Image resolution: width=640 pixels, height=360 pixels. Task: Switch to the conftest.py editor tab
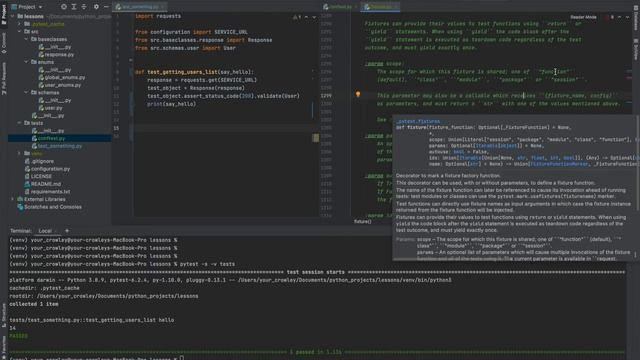(x=340, y=7)
